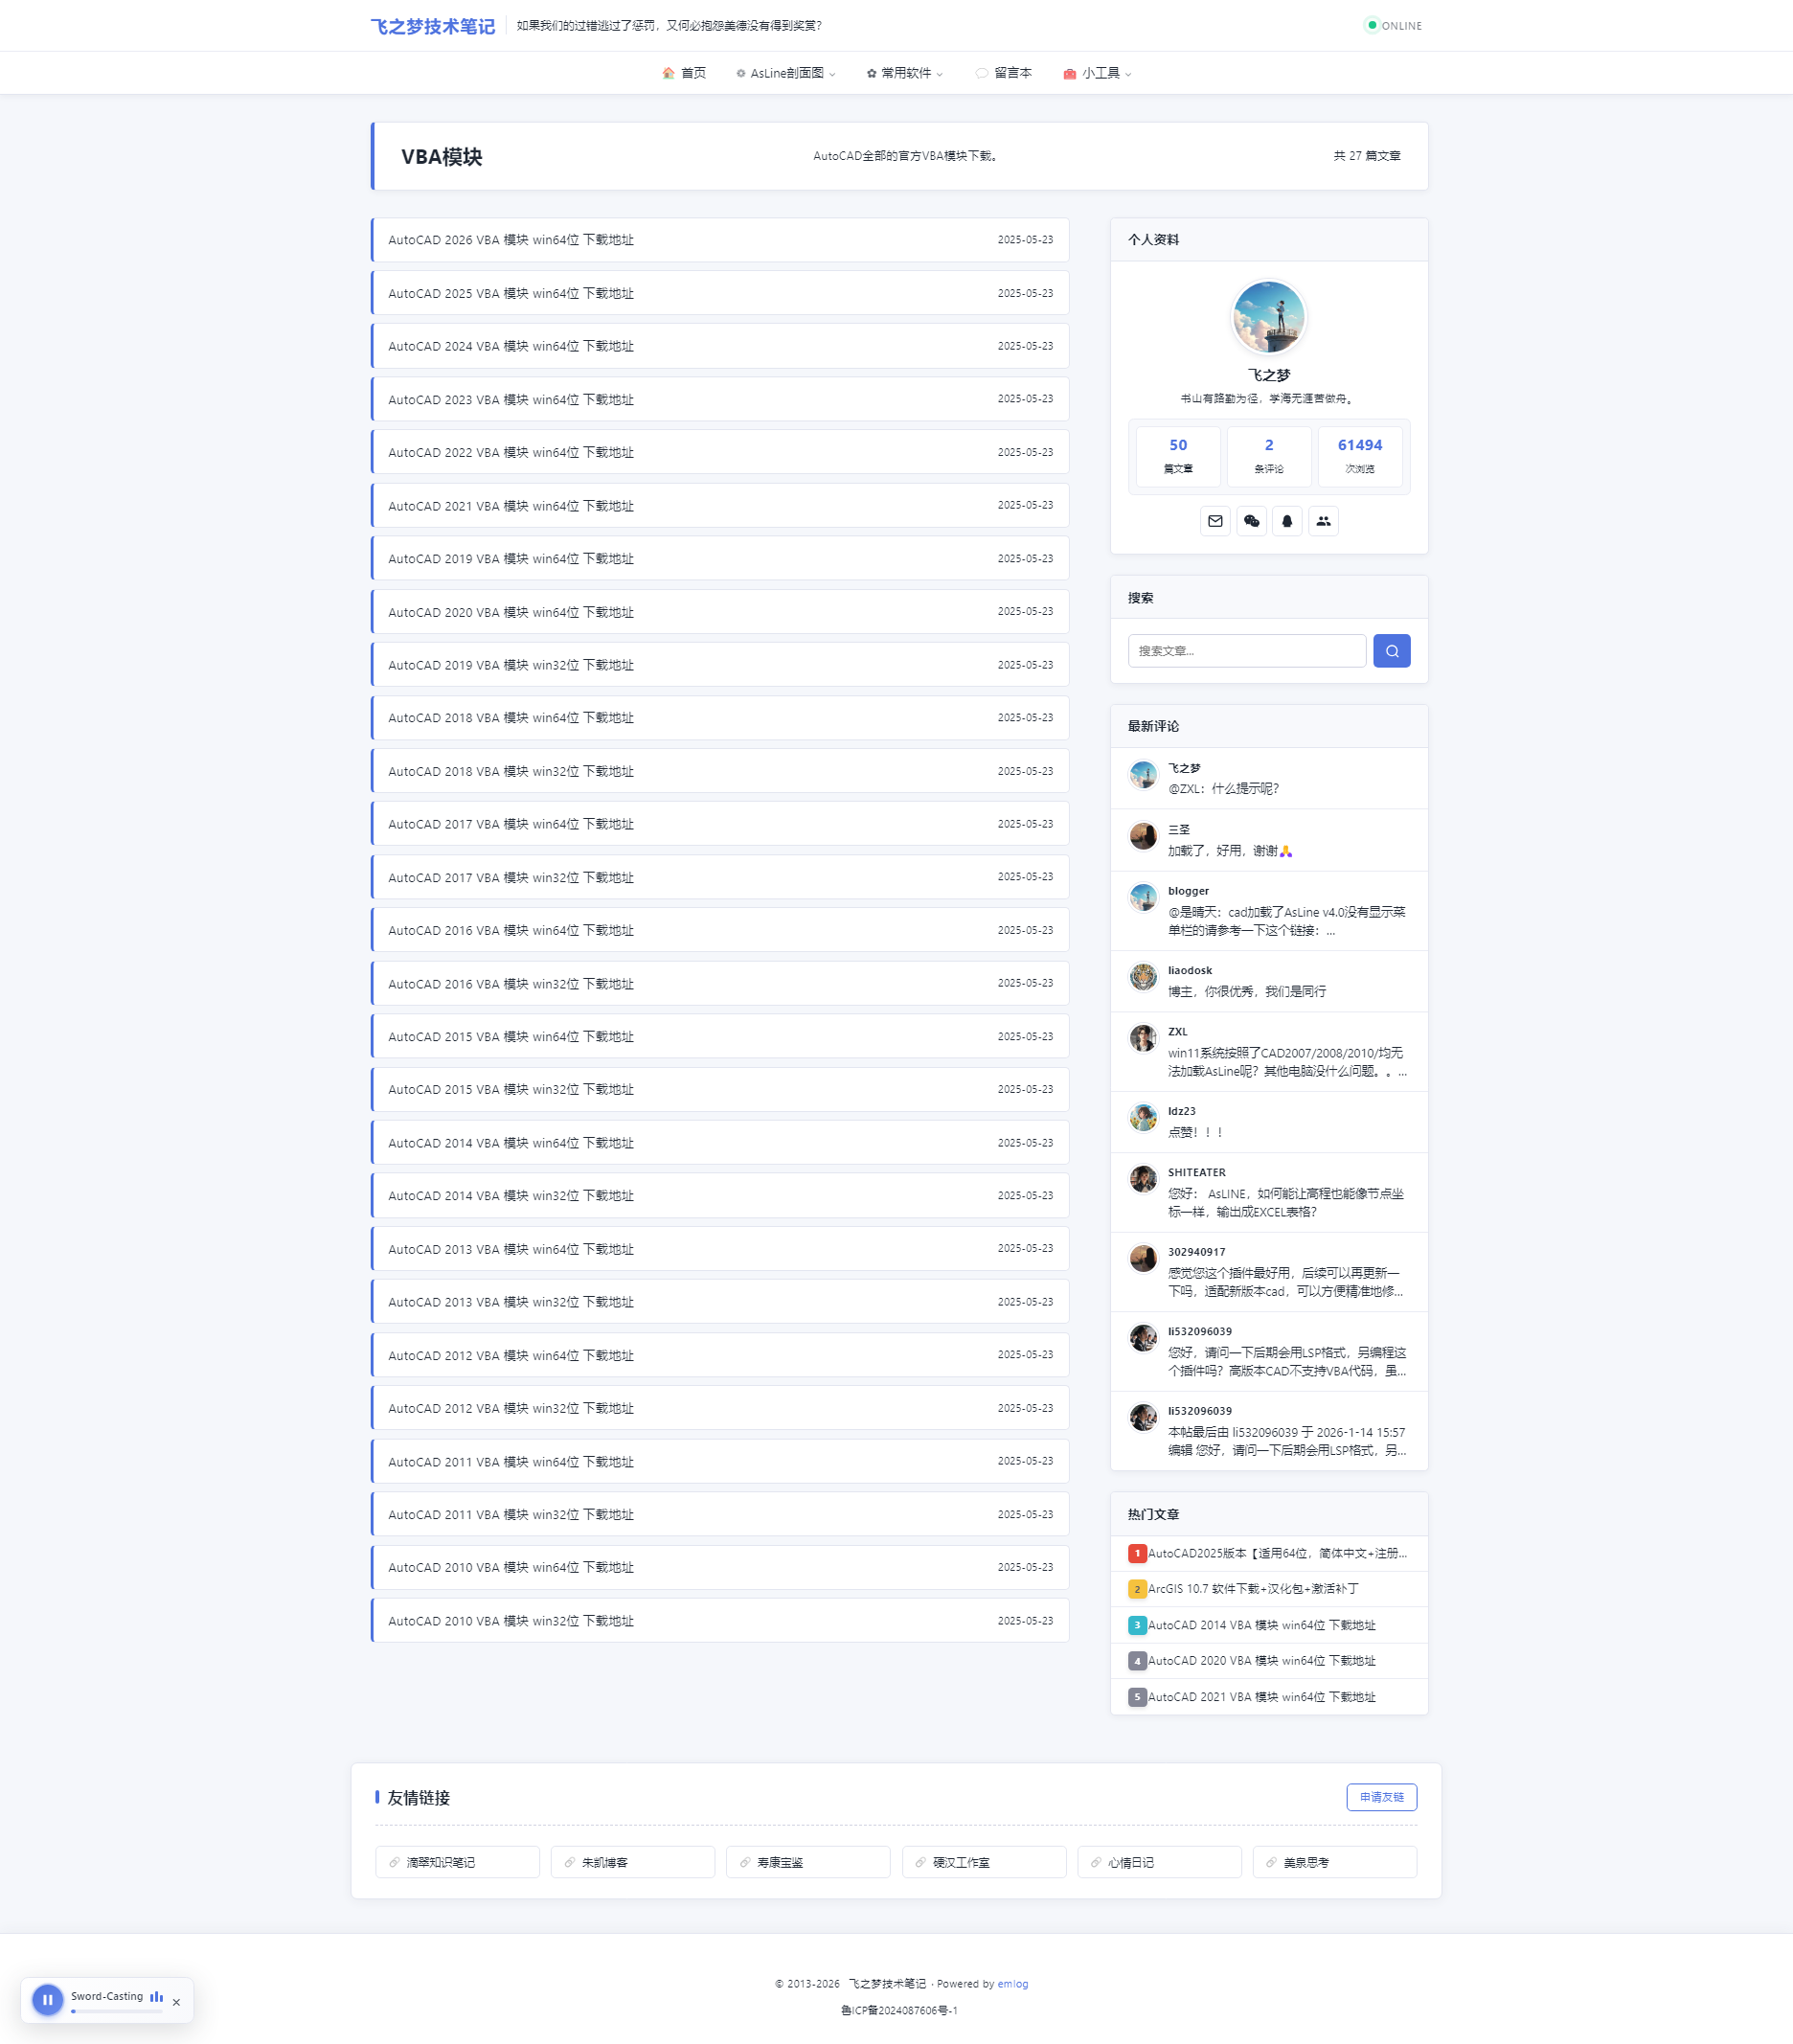Expand AsLine剖面图 menu dropdown
The image size is (1793, 2044).
[x=785, y=73]
